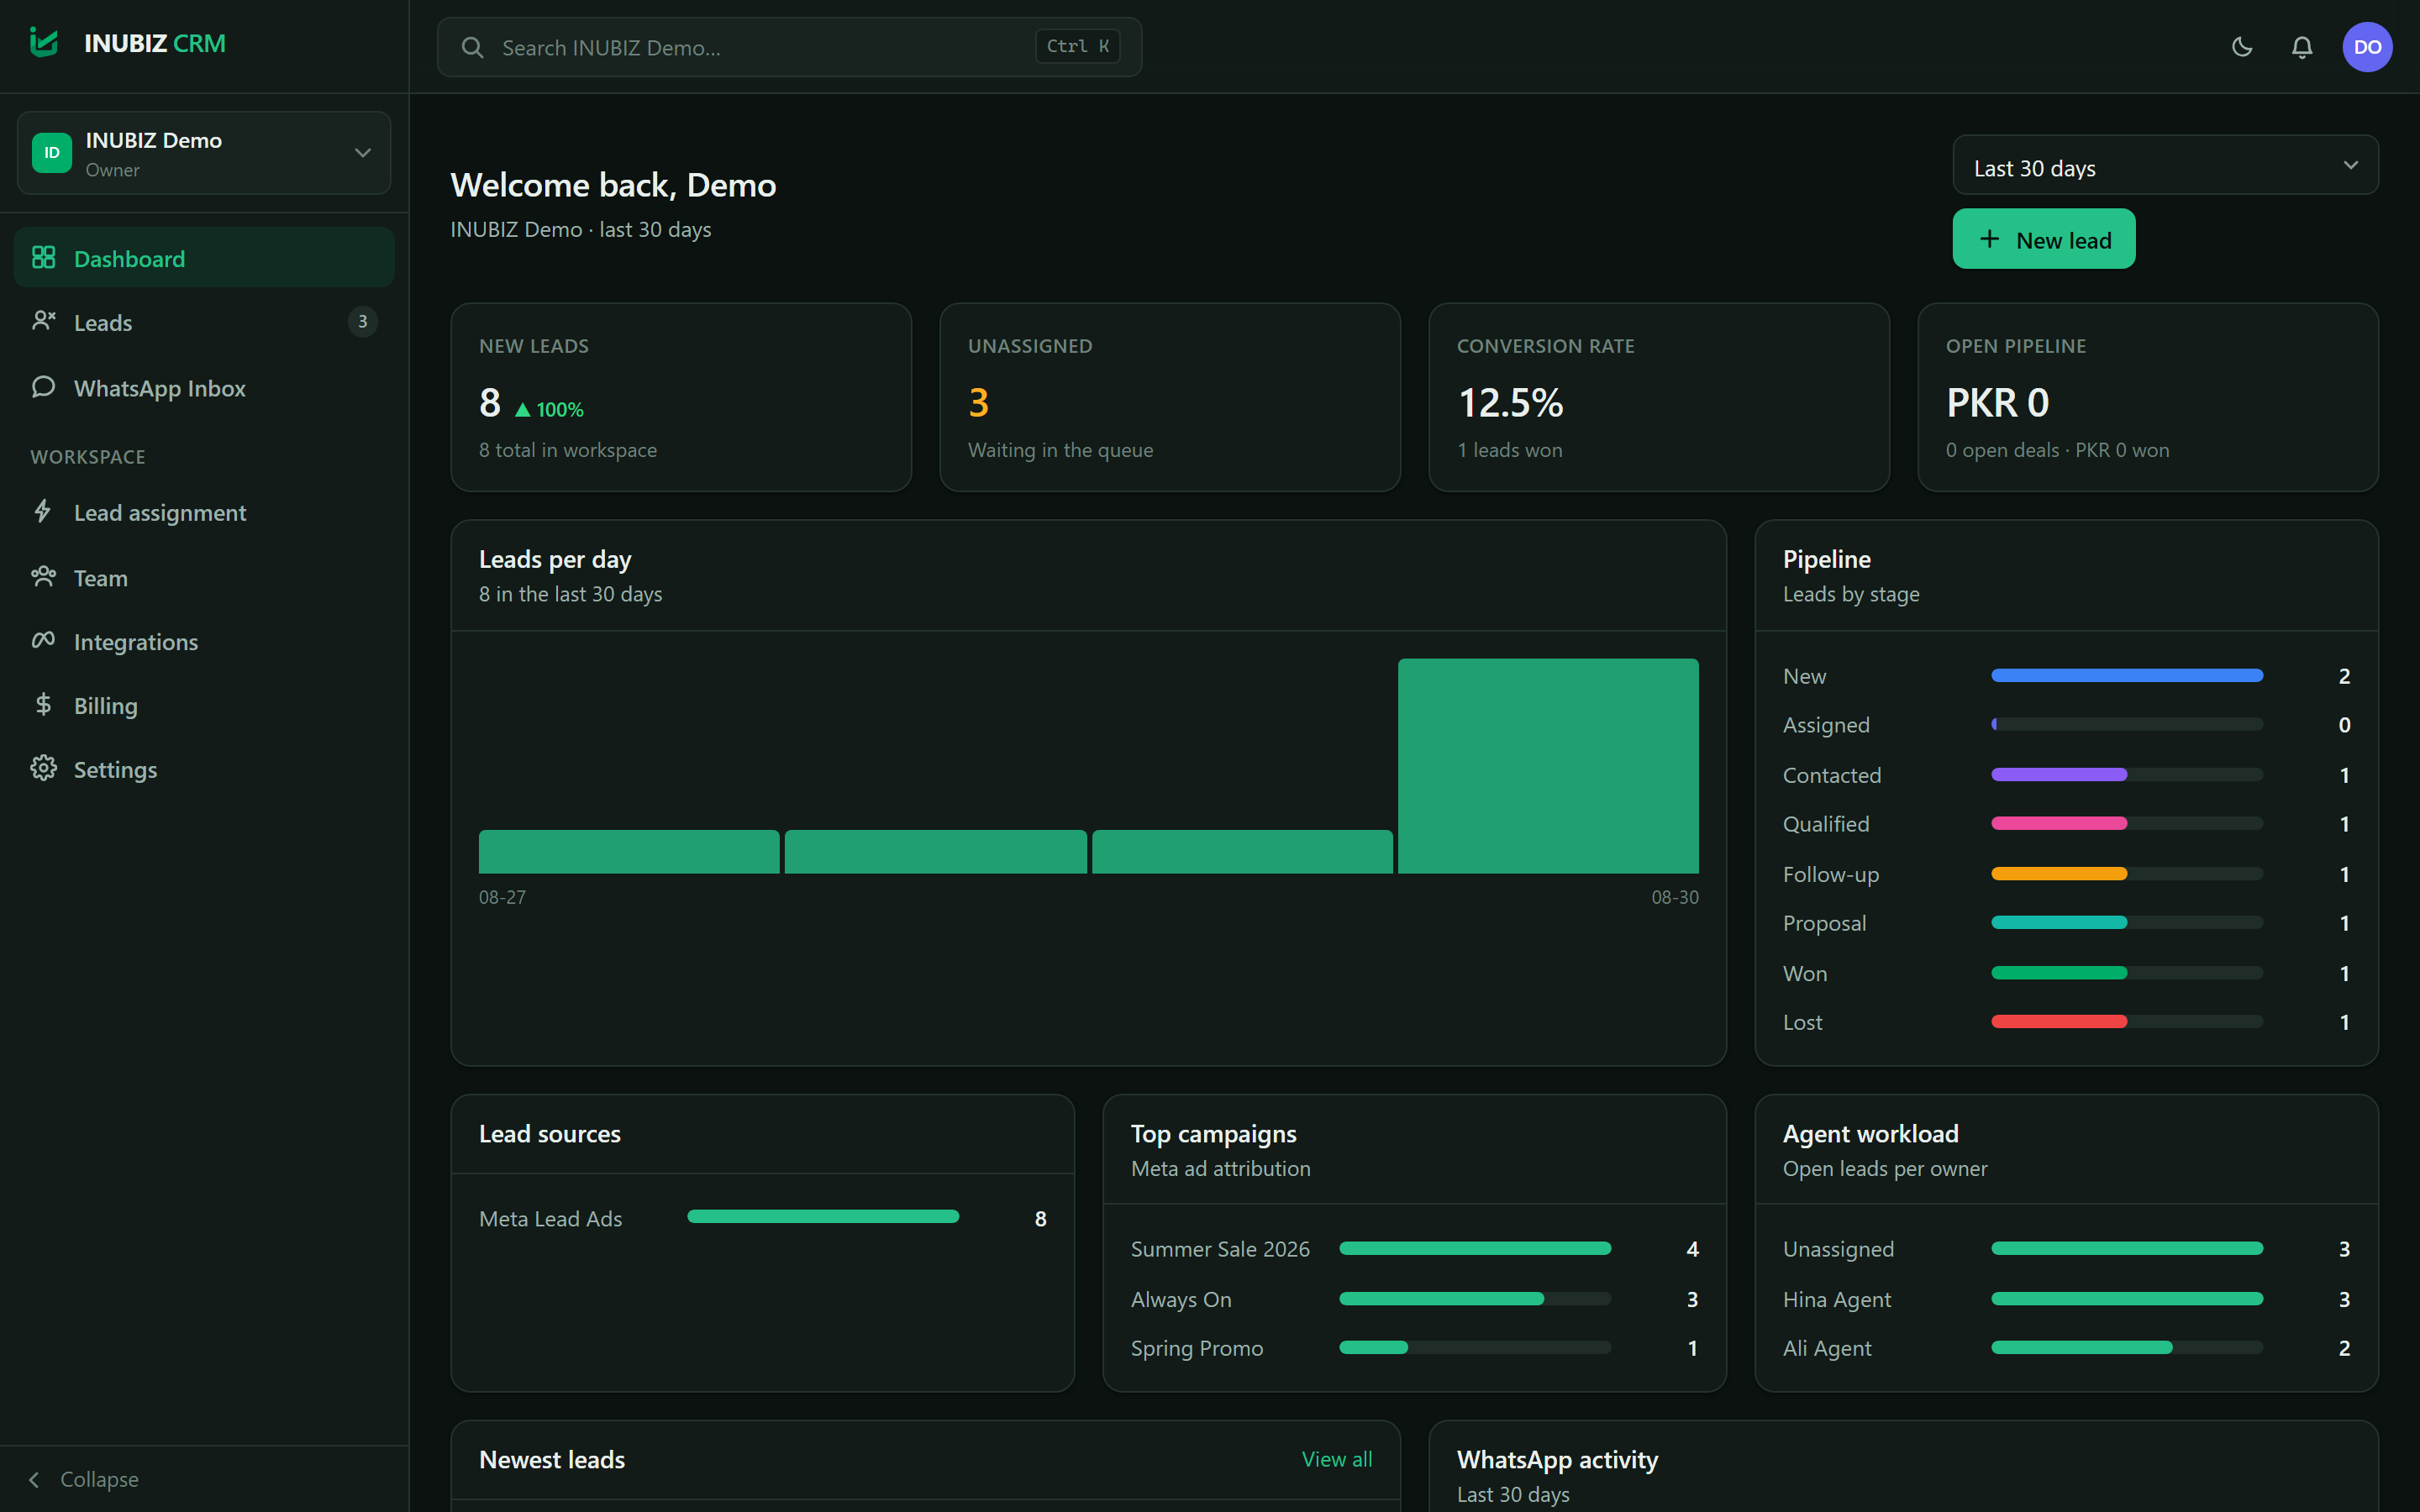Screen dimensions: 2420x1512
Task: Toggle dark mode moon icon
Action: click(x=2242, y=47)
